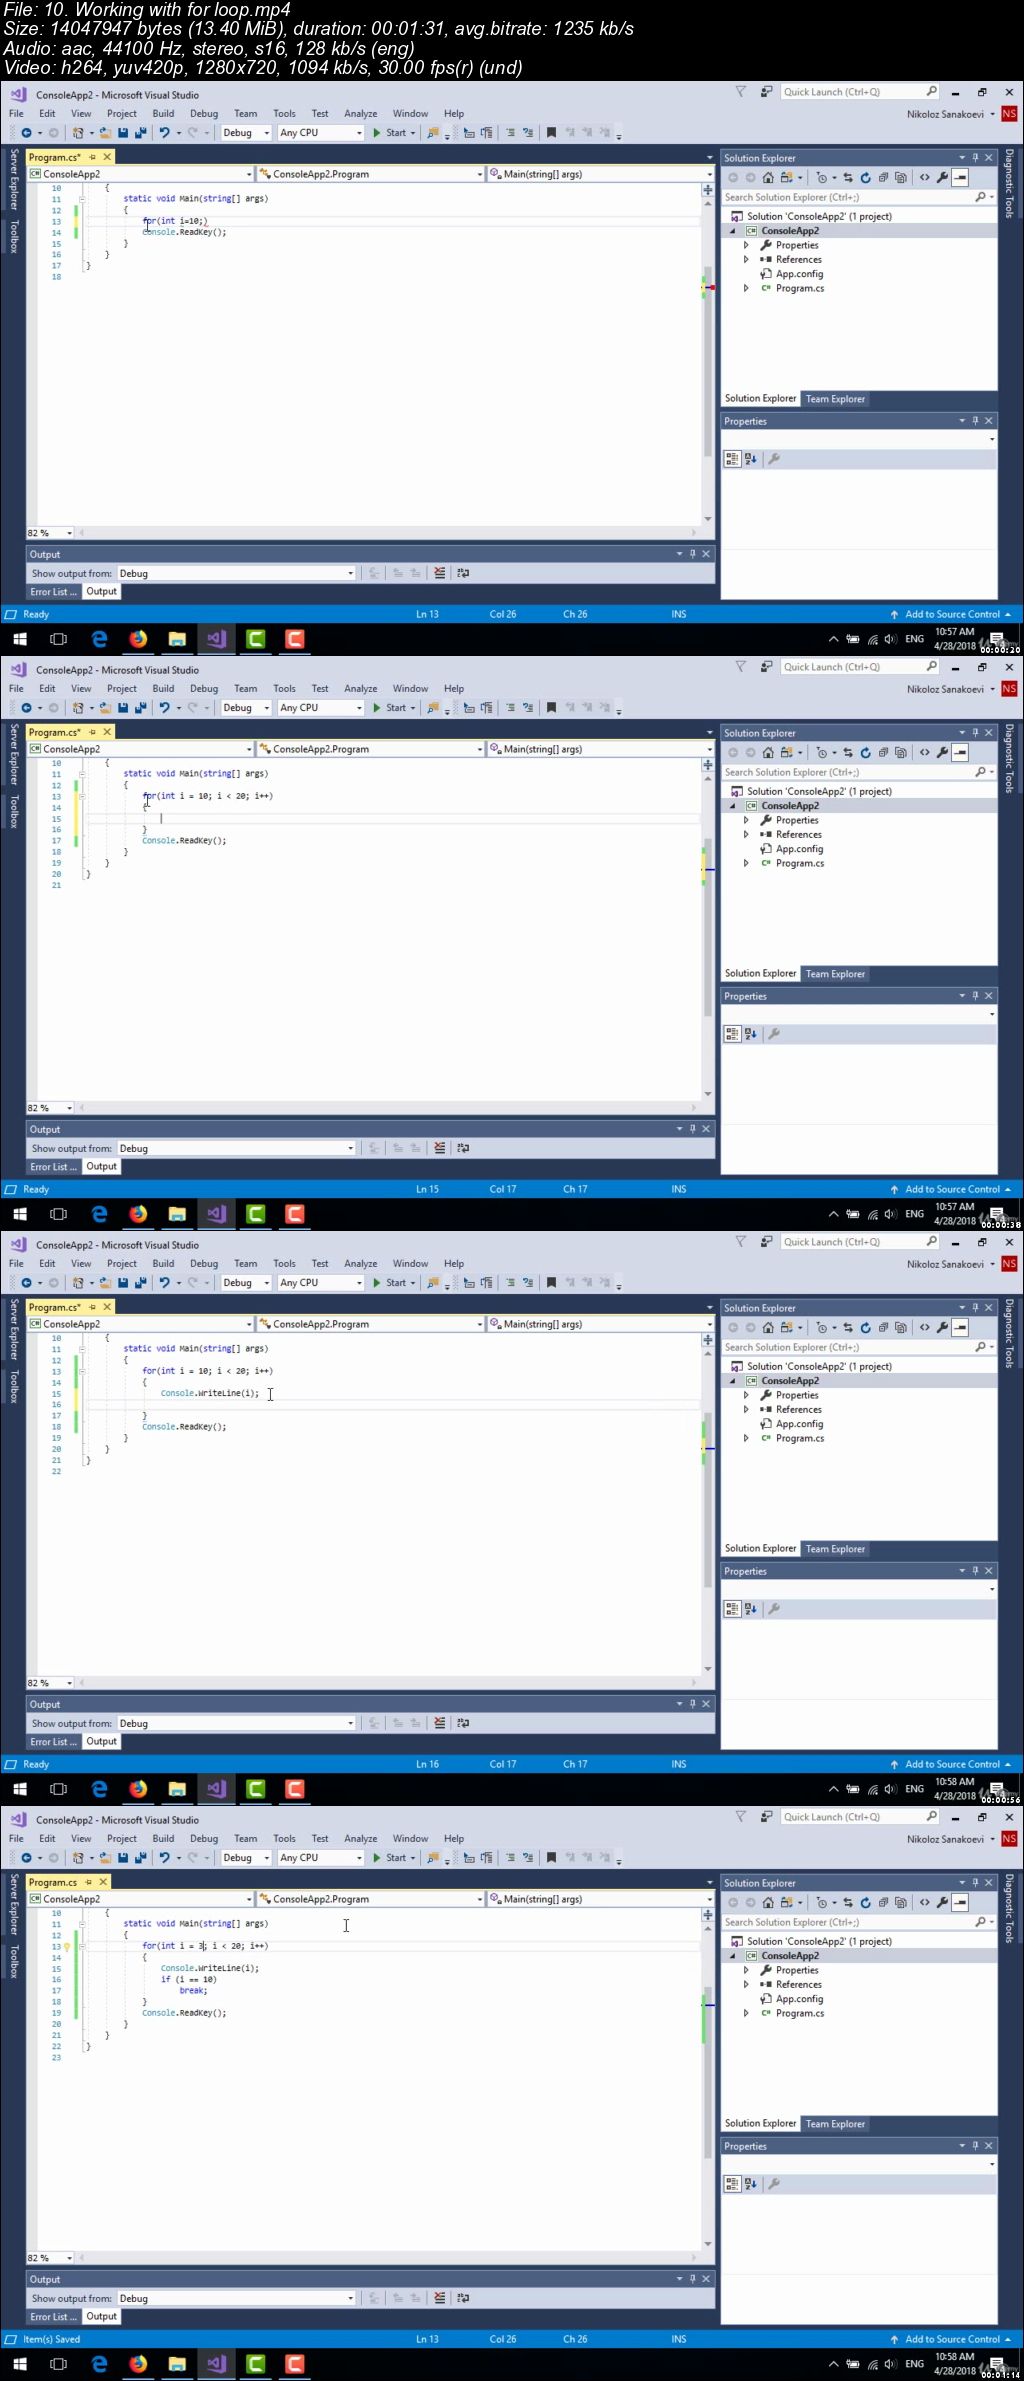Open Toolbox side tab in first frame
Viewport: 1024px width, 2381px height.
tap(14, 237)
